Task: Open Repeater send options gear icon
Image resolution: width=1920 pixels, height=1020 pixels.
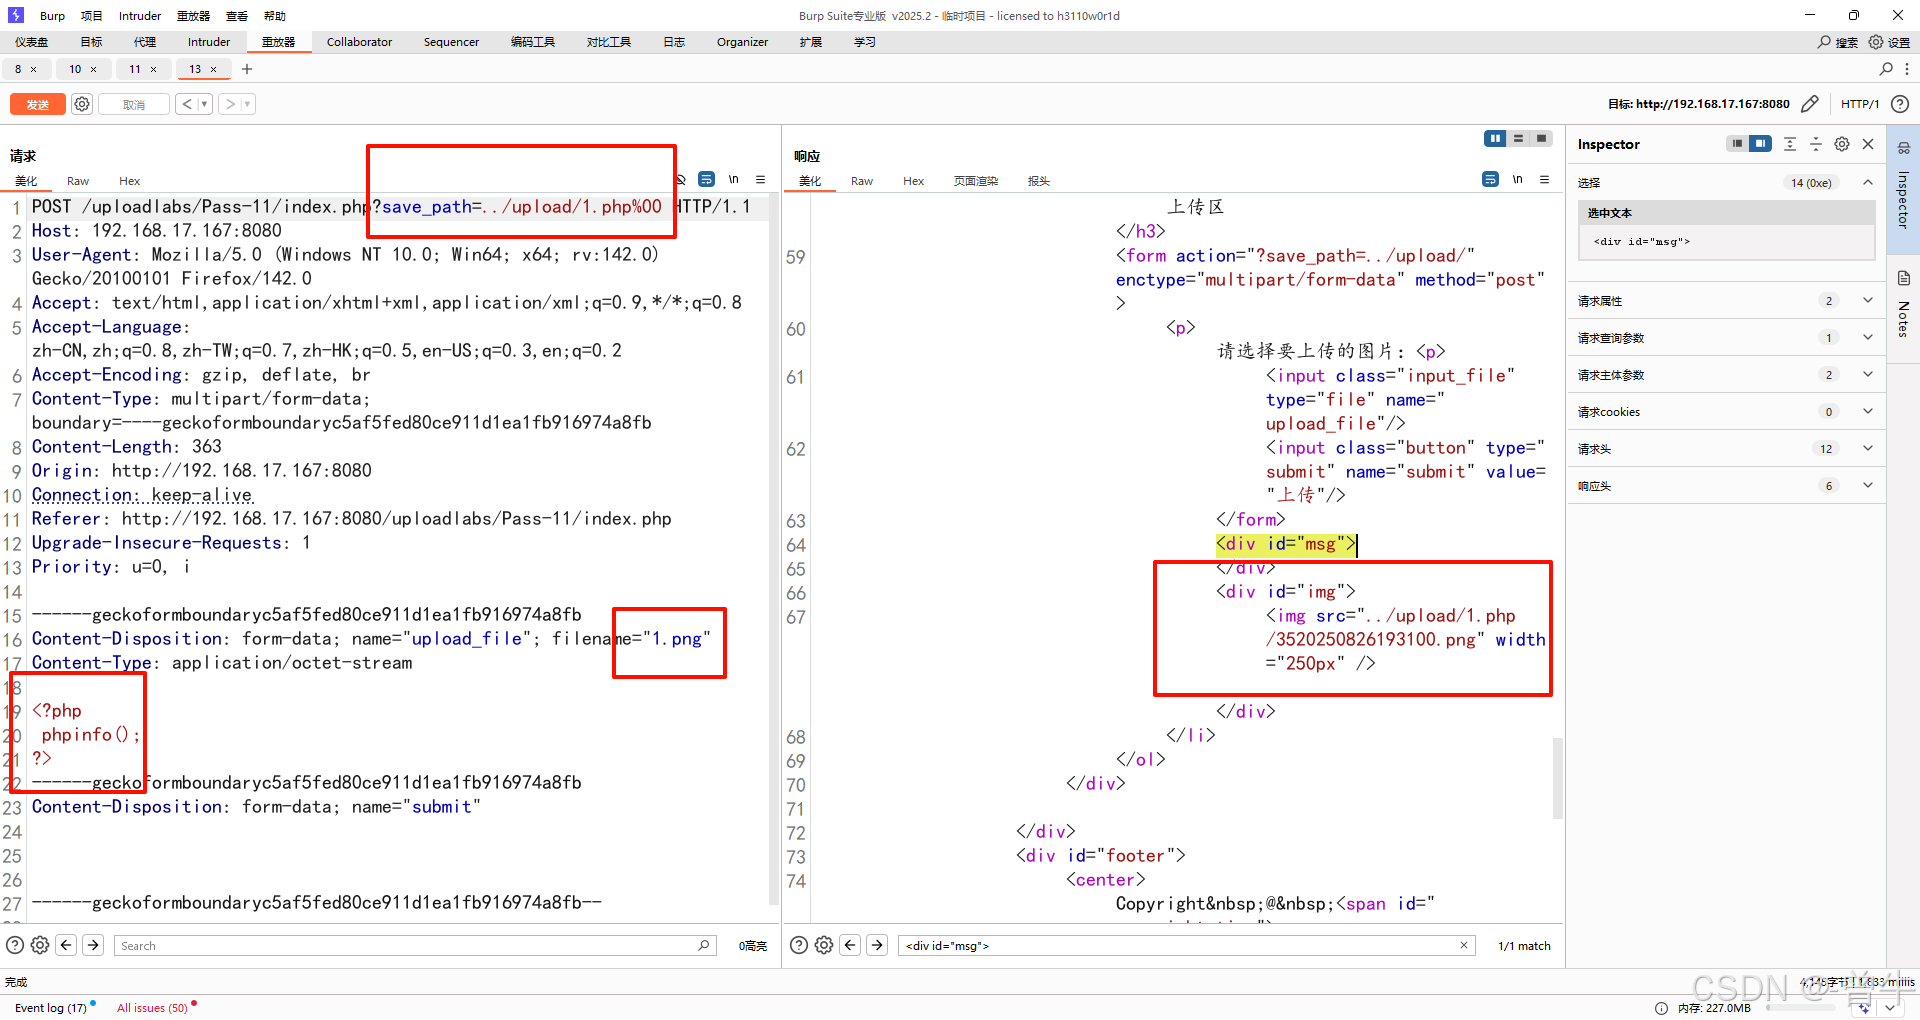Action: [82, 104]
